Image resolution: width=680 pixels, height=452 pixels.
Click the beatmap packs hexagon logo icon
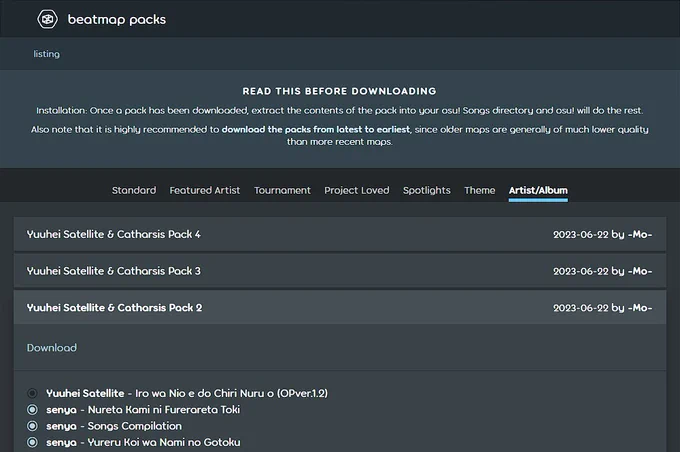click(x=47, y=19)
